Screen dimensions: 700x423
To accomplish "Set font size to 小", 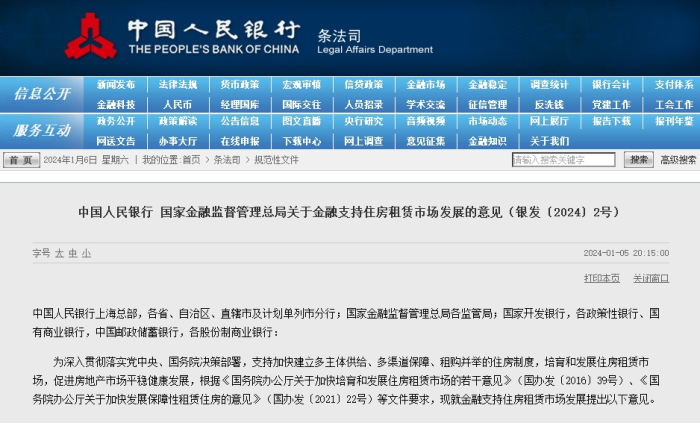I will [86, 253].
